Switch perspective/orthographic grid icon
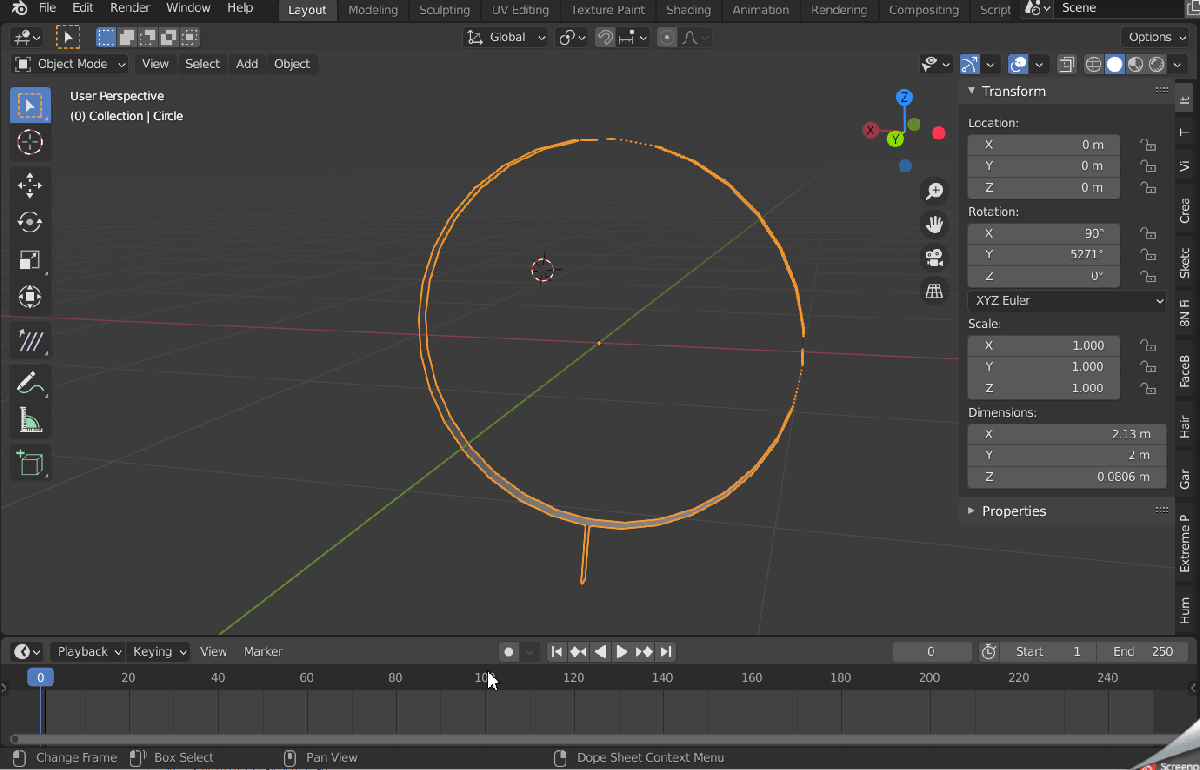This screenshot has height=770, width=1200. pyautogui.click(x=934, y=291)
